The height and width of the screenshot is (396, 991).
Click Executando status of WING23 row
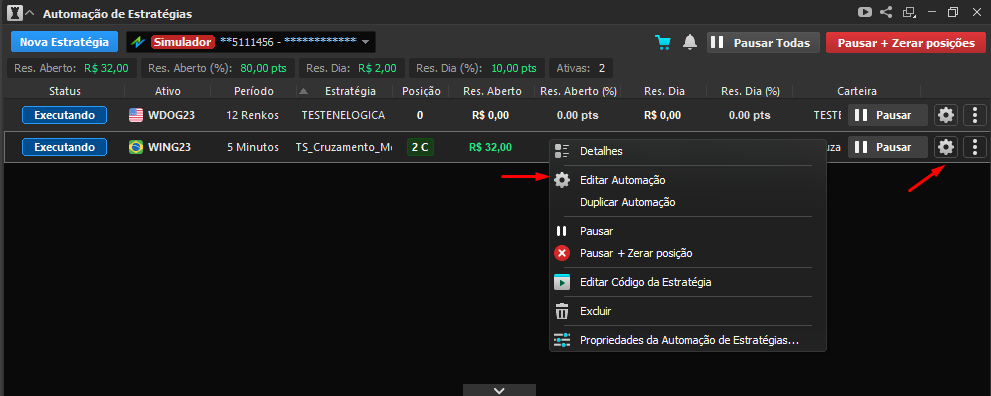click(x=64, y=147)
